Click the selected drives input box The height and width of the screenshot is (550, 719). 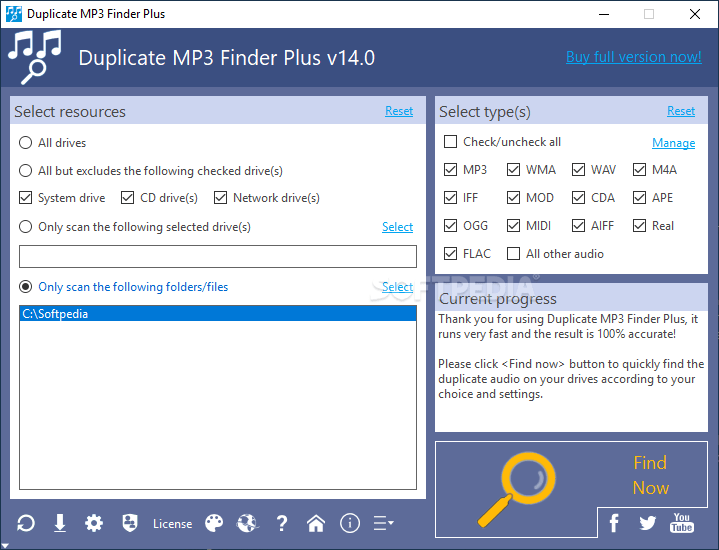point(218,256)
